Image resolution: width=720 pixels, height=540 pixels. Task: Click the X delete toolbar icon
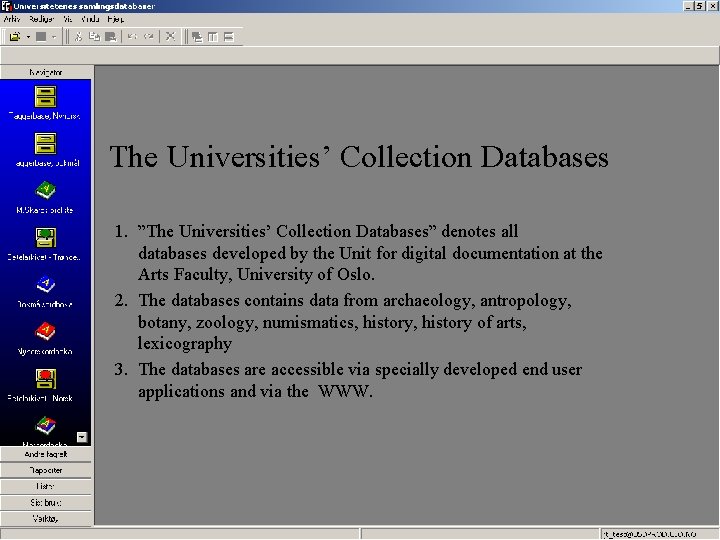[170, 37]
